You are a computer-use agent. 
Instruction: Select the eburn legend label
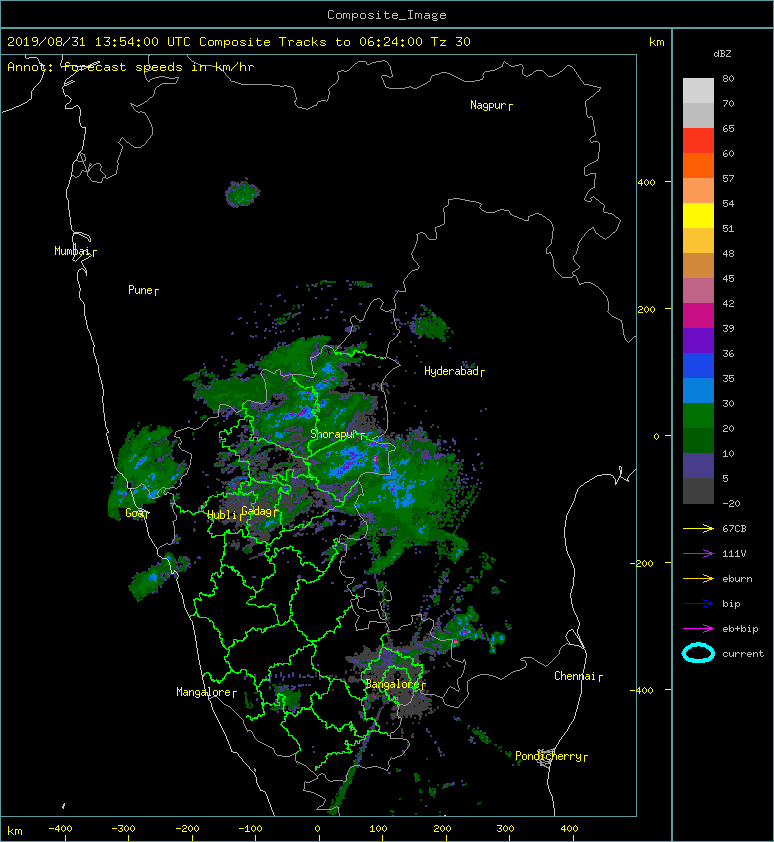click(x=737, y=579)
